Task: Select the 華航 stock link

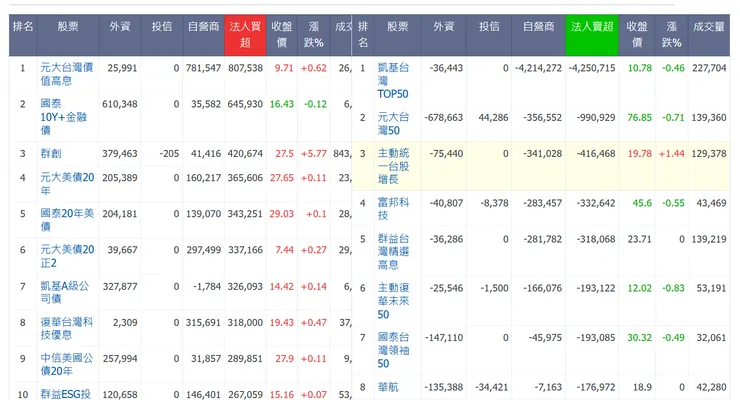Action: (389, 387)
